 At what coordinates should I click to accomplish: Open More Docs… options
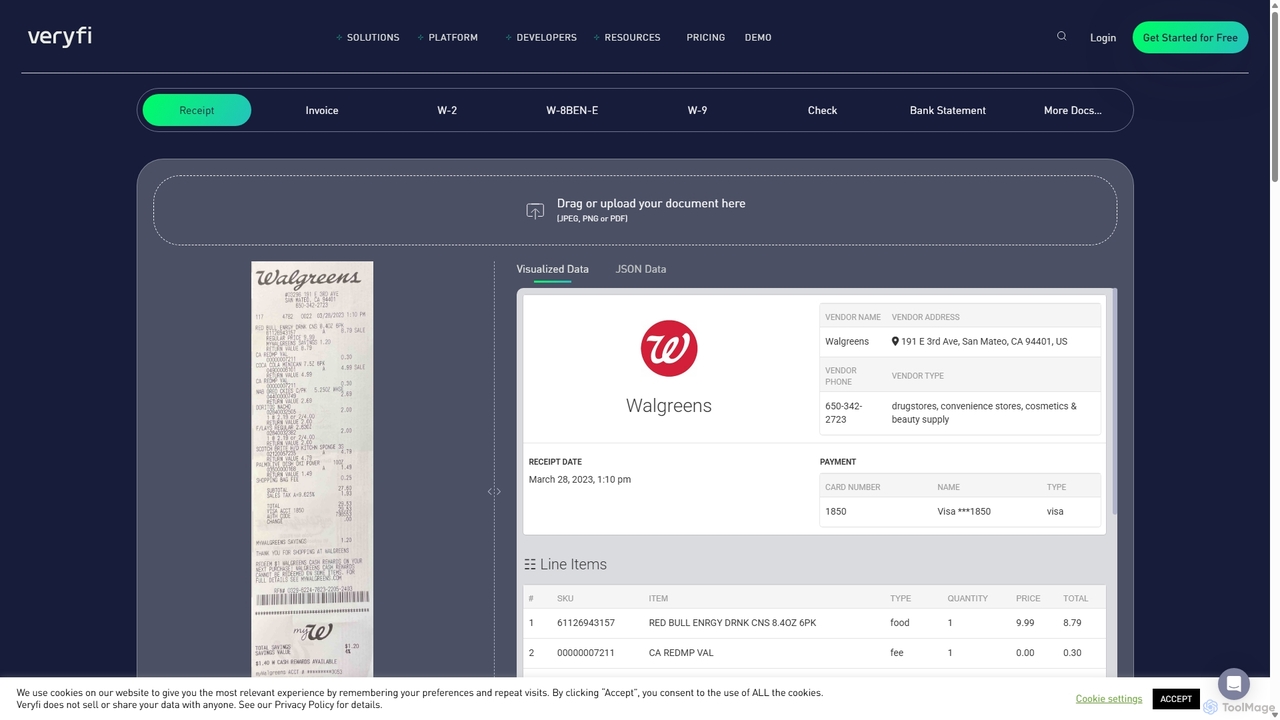tap(1072, 110)
